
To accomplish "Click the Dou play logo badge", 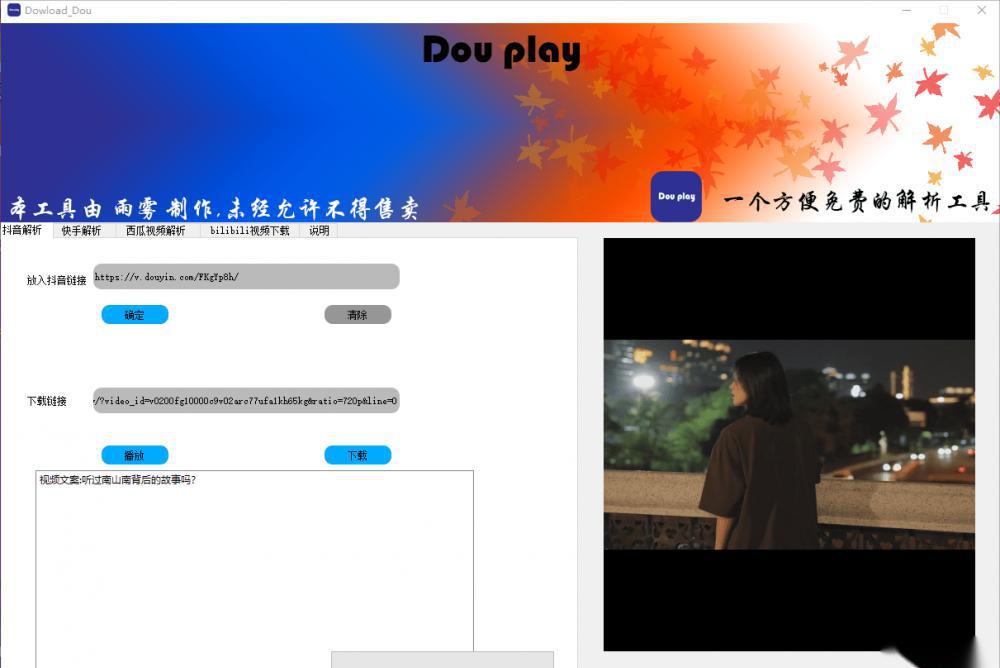I will pos(676,197).
